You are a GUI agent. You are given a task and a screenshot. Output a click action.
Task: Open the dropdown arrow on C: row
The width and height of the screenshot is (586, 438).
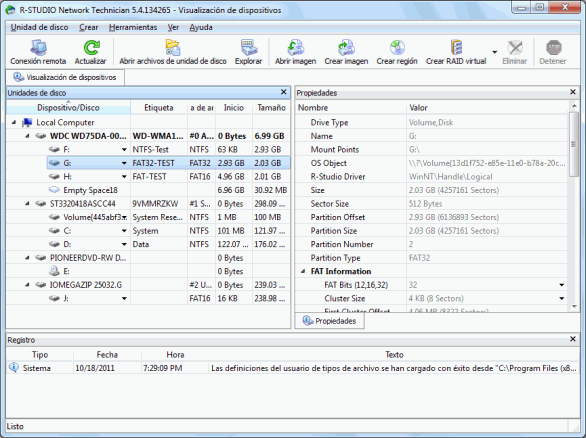[124, 231]
